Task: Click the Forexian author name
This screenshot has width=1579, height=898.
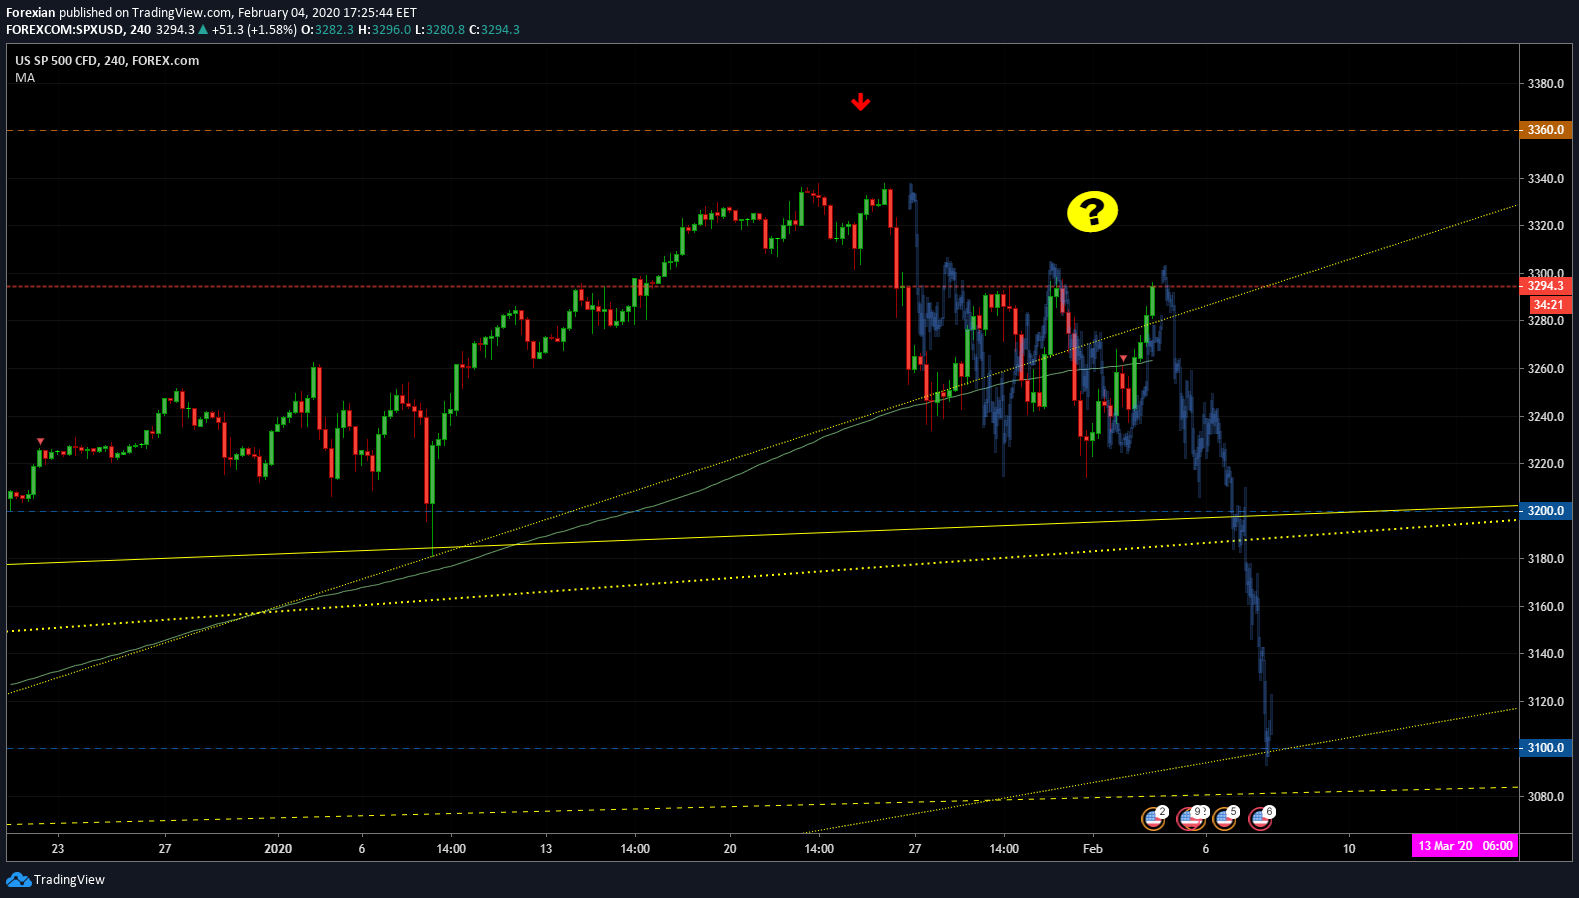Action: pyautogui.click(x=31, y=13)
